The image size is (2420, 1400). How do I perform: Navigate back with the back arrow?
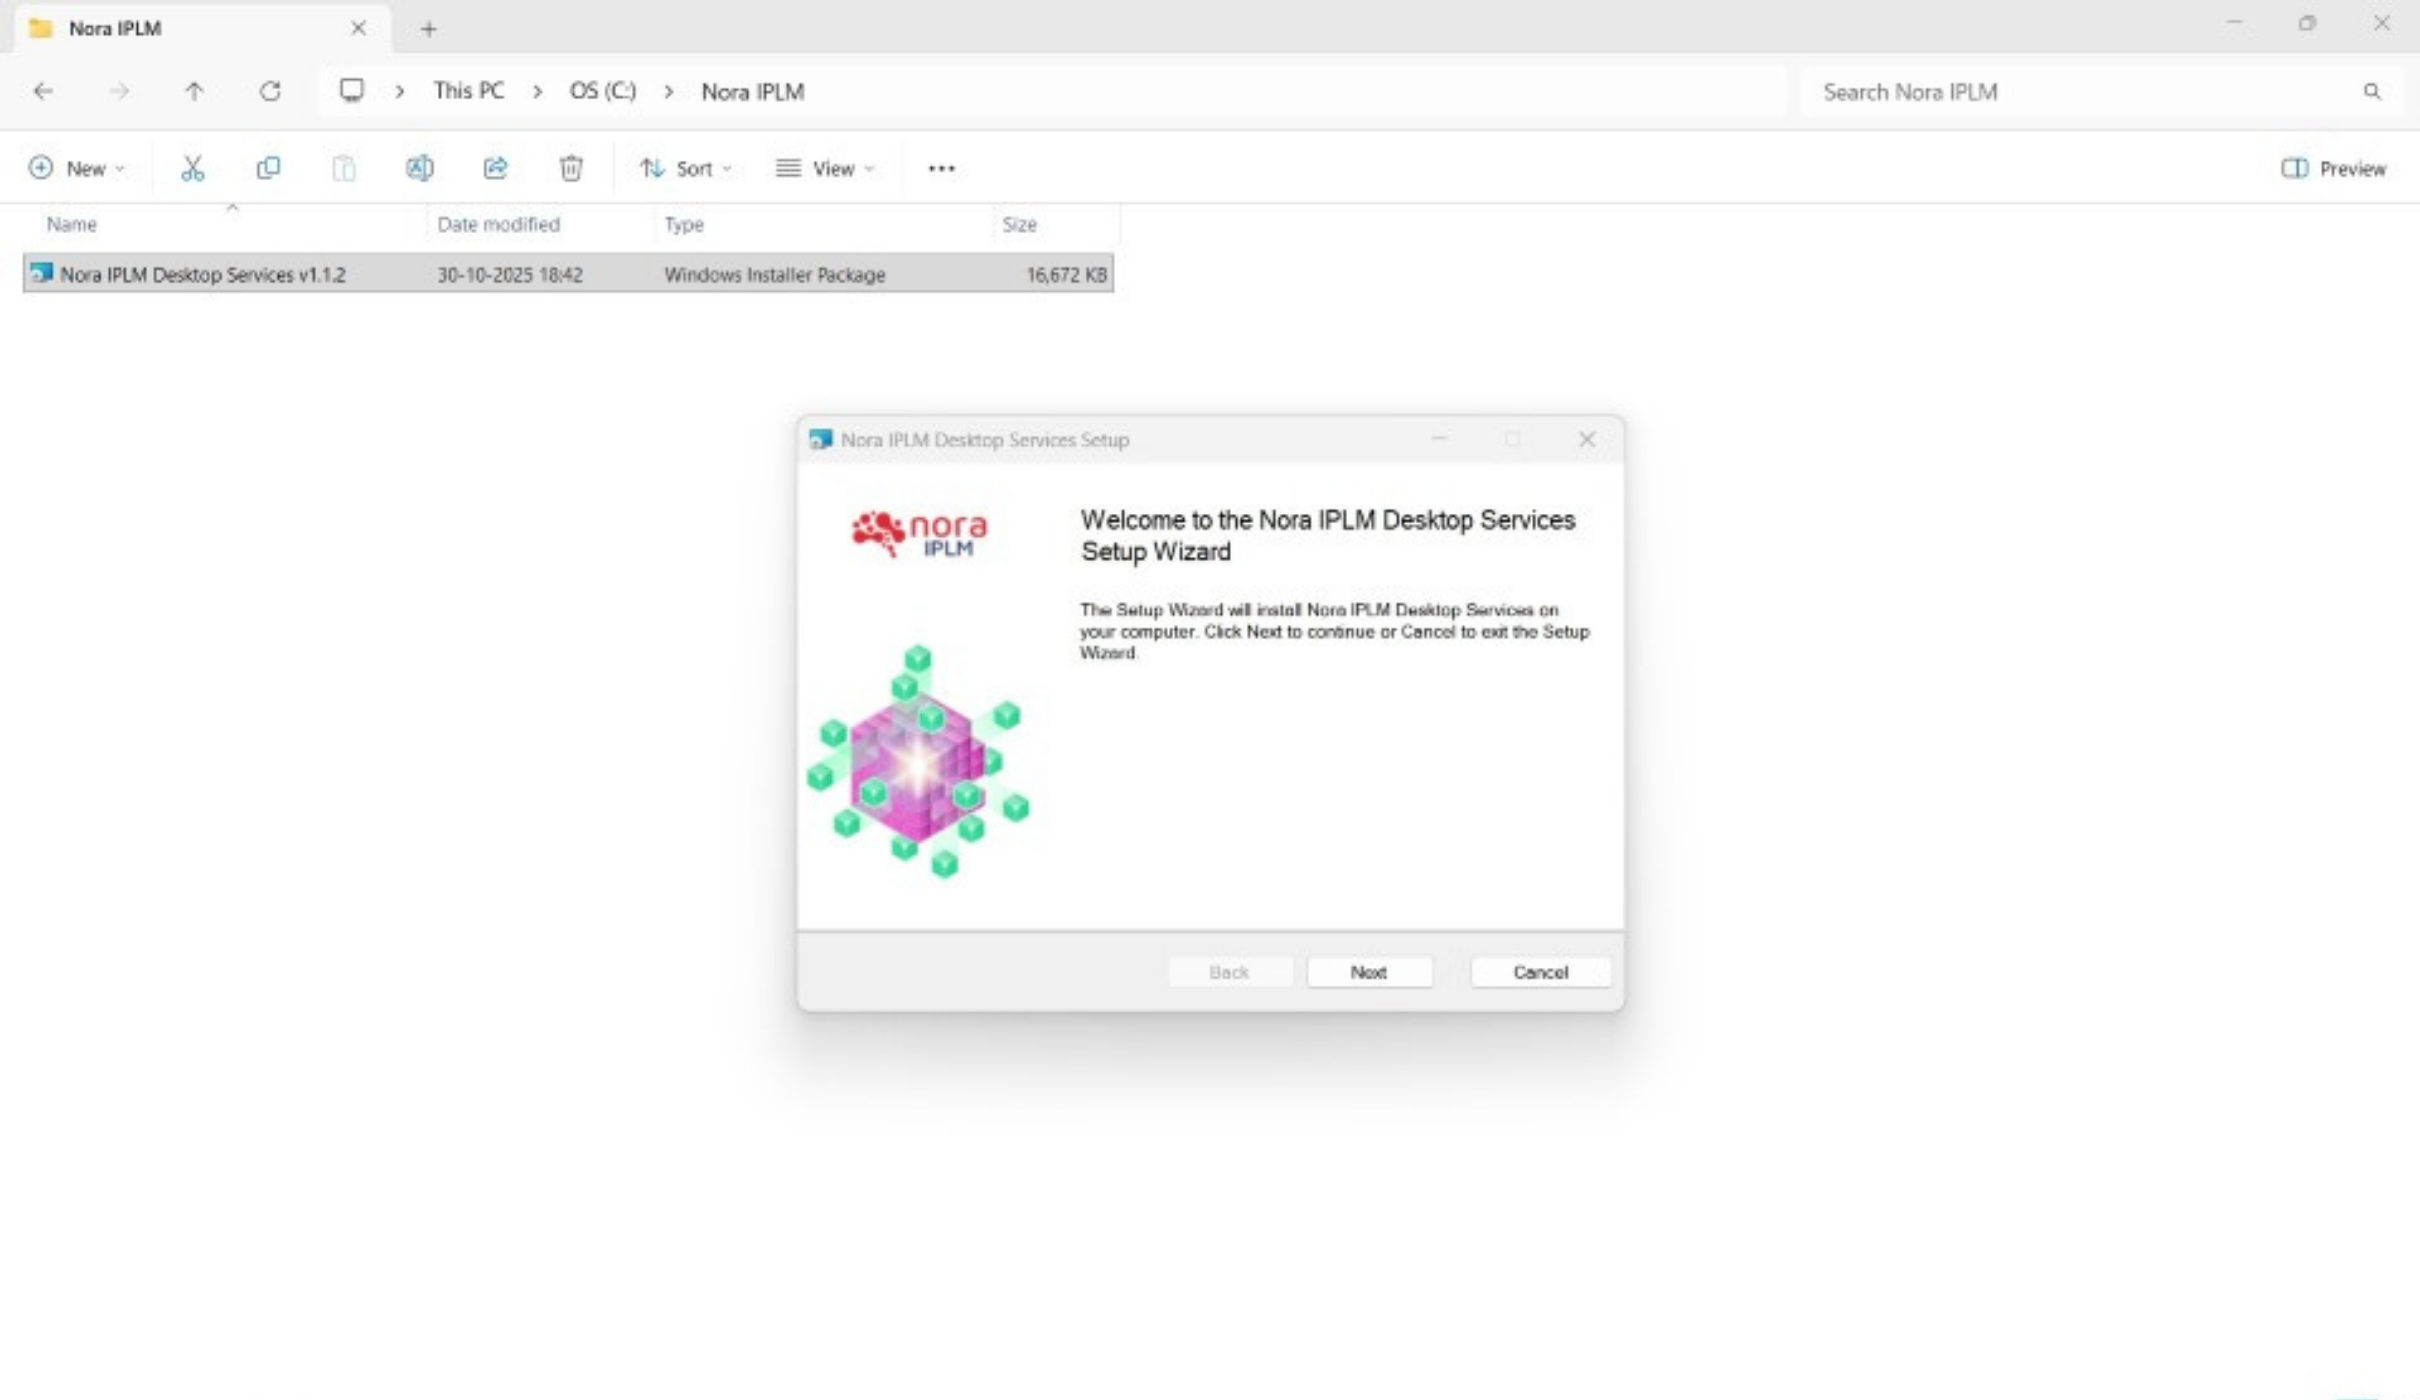[x=43, y=91]
